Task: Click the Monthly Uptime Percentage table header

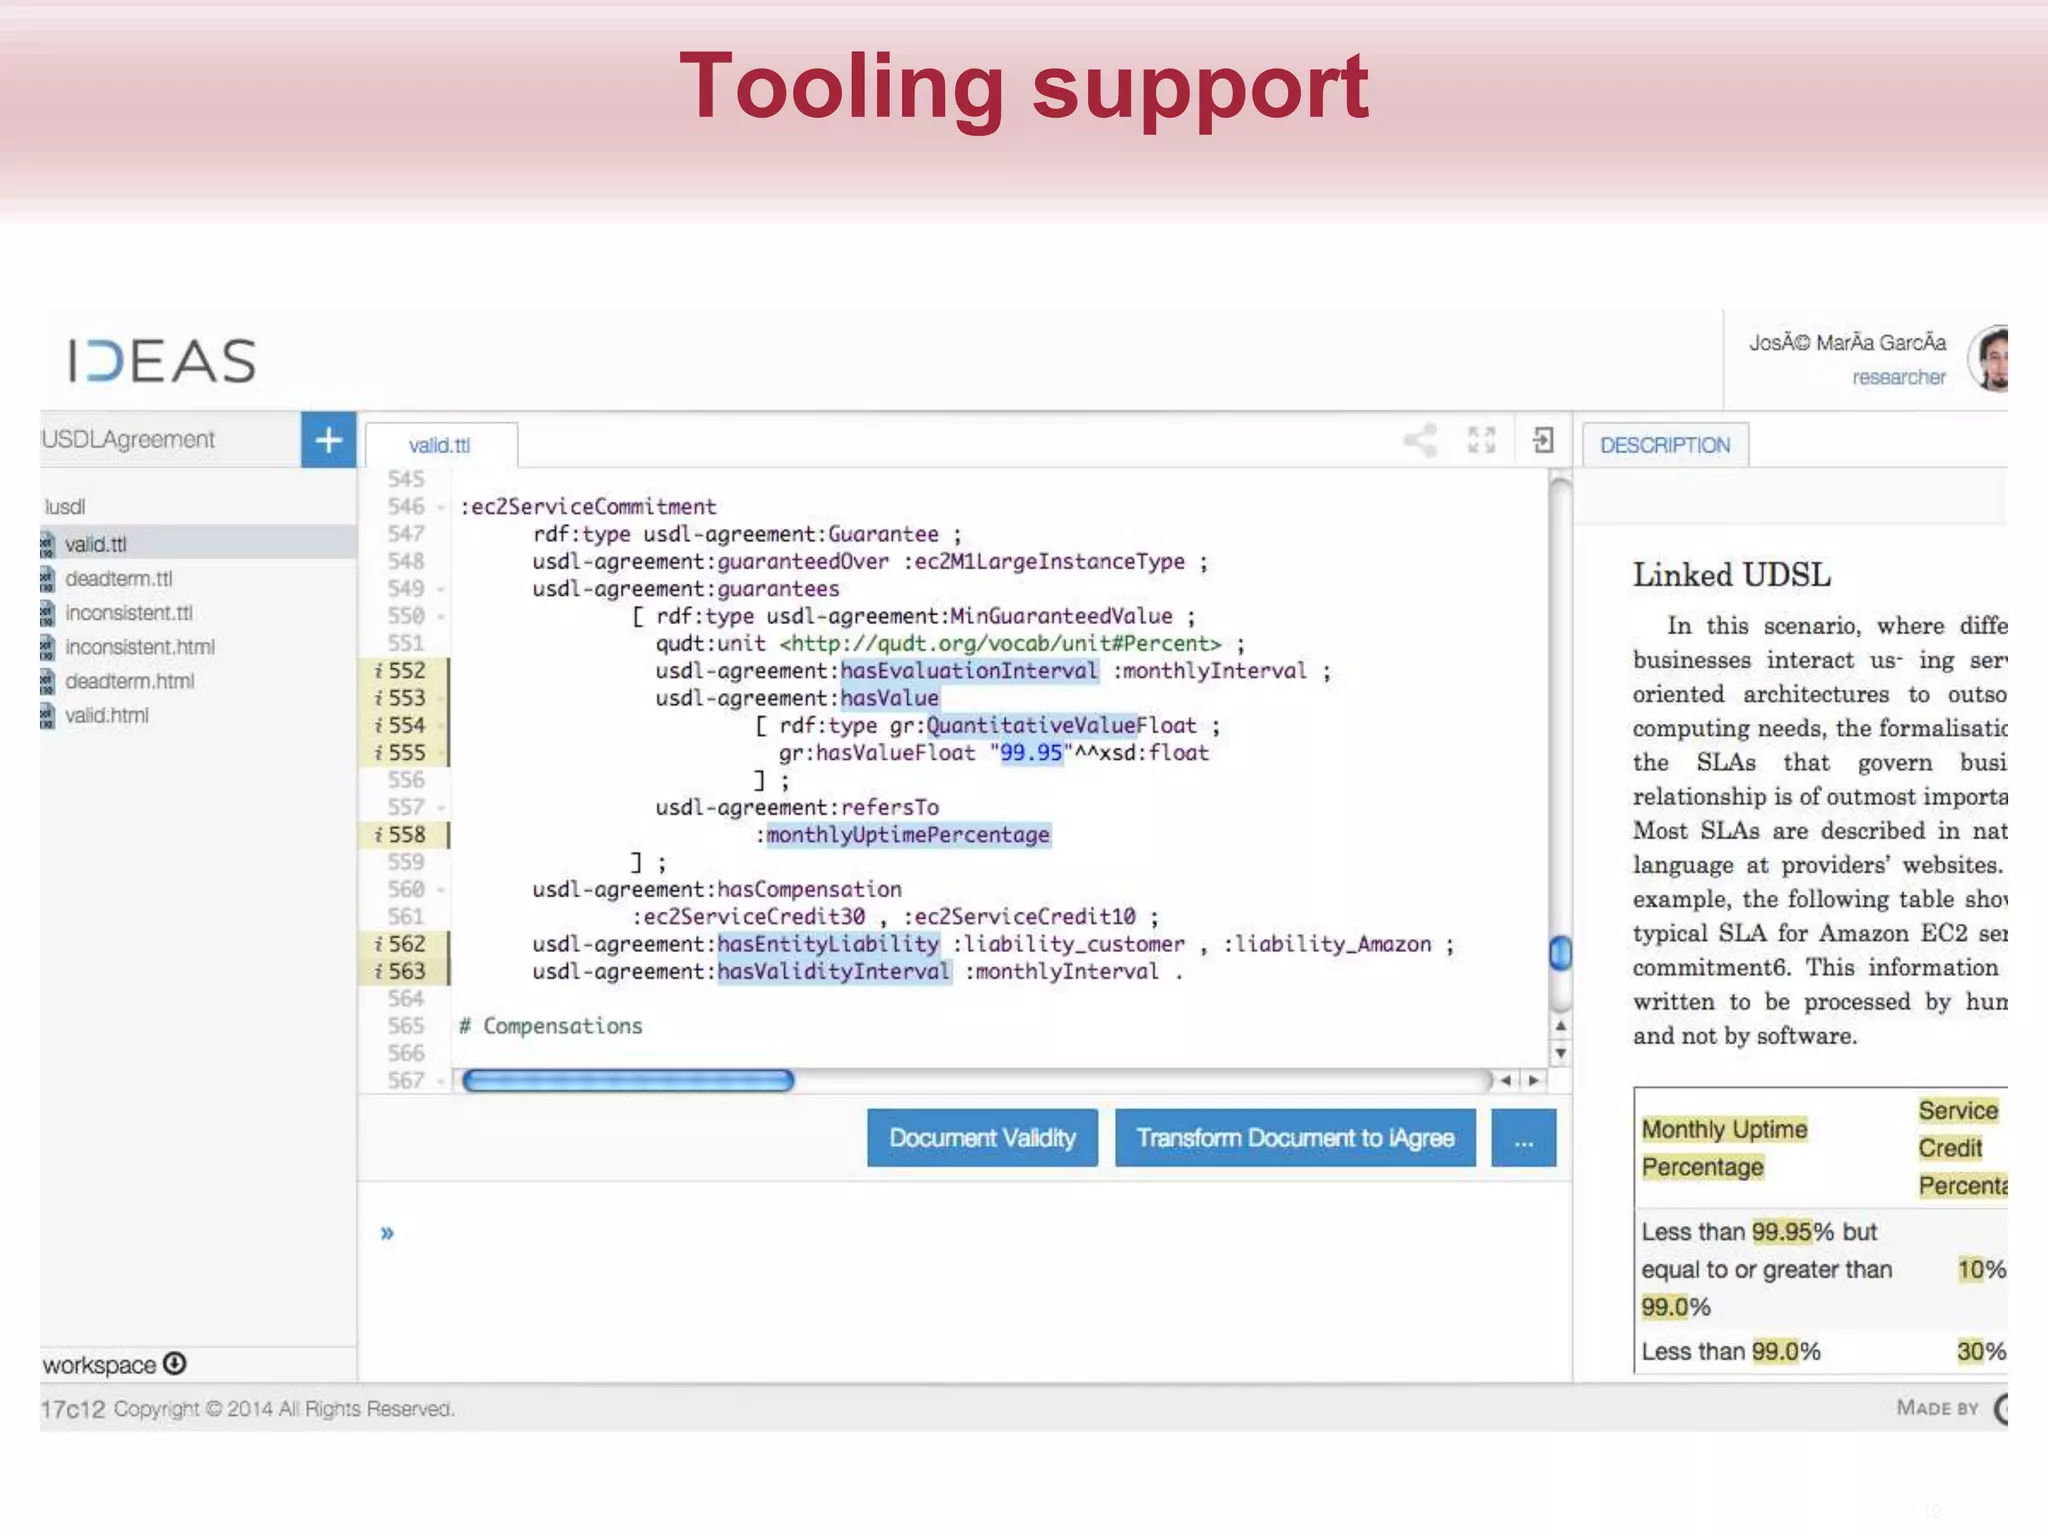Action: (1725, 1148)
